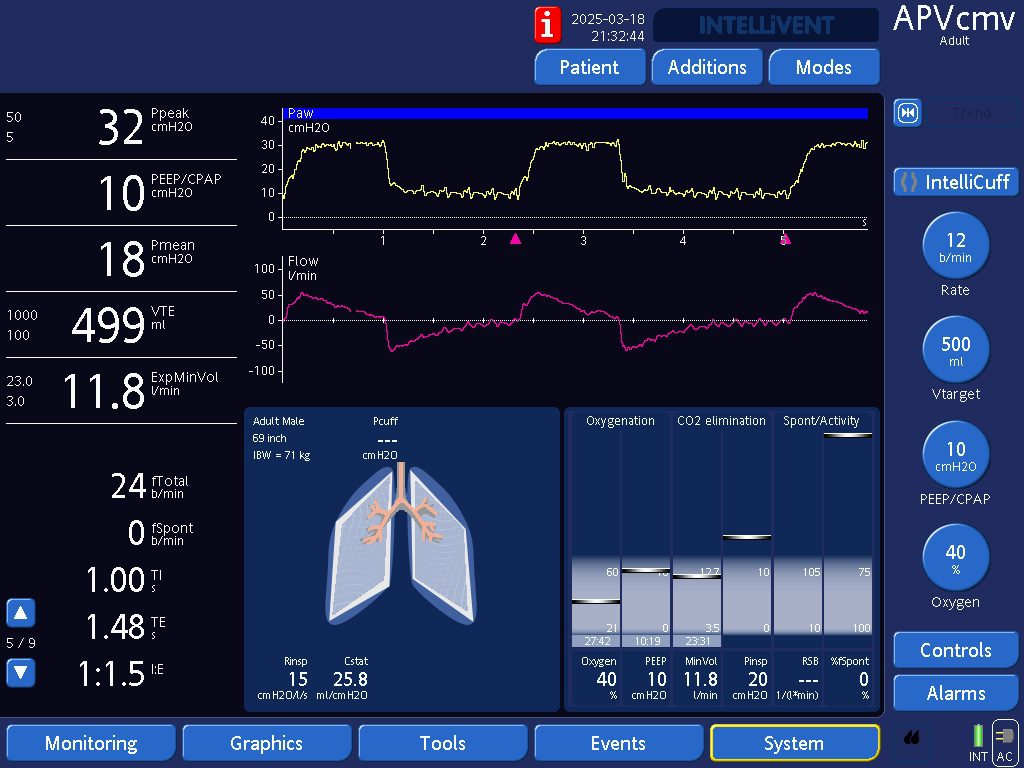Select the Vtarget 500 ml knob

pos(955,350)
